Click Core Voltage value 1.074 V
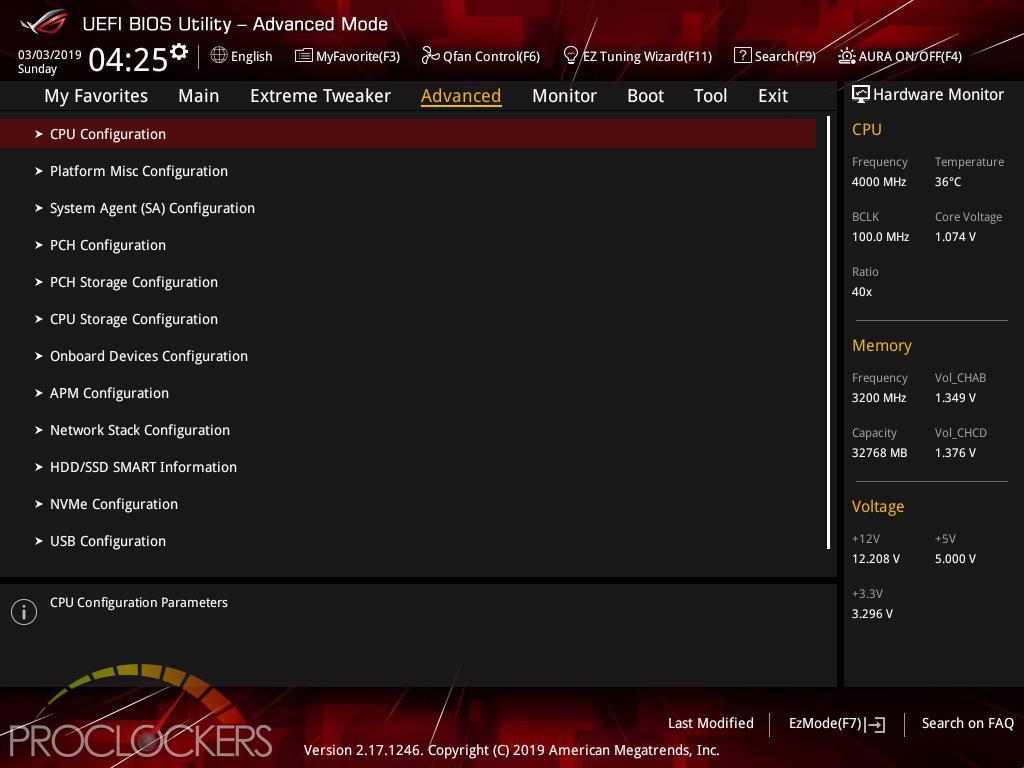Screen dimensions: 1024x768 (x=955, y=237)
